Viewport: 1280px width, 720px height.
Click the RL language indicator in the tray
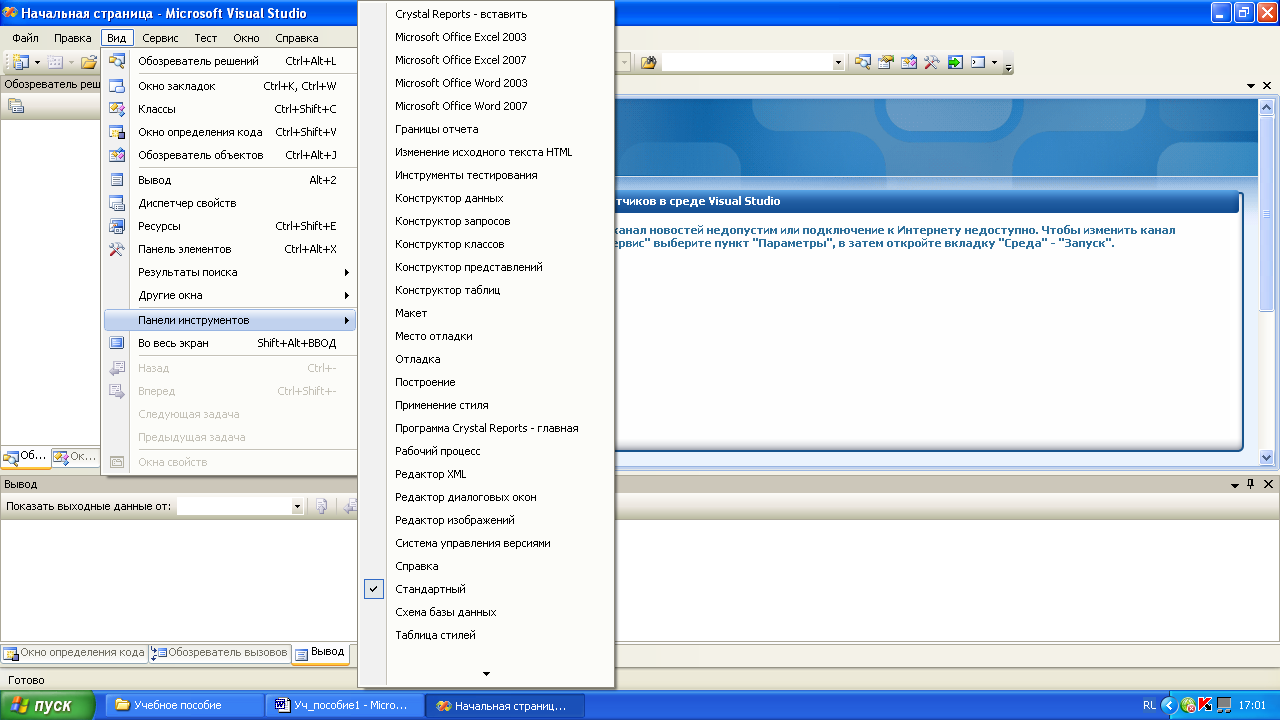pos(1150,705)
